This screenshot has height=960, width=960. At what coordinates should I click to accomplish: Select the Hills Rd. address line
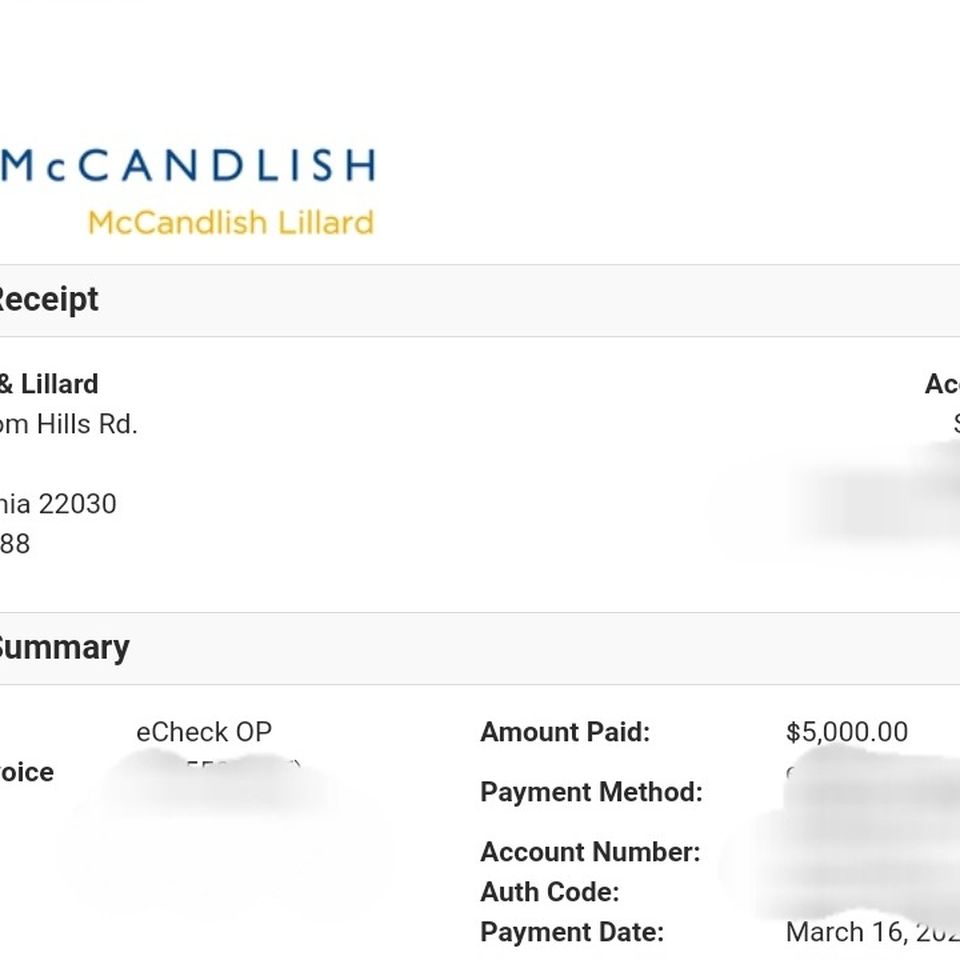coord(69,424)
